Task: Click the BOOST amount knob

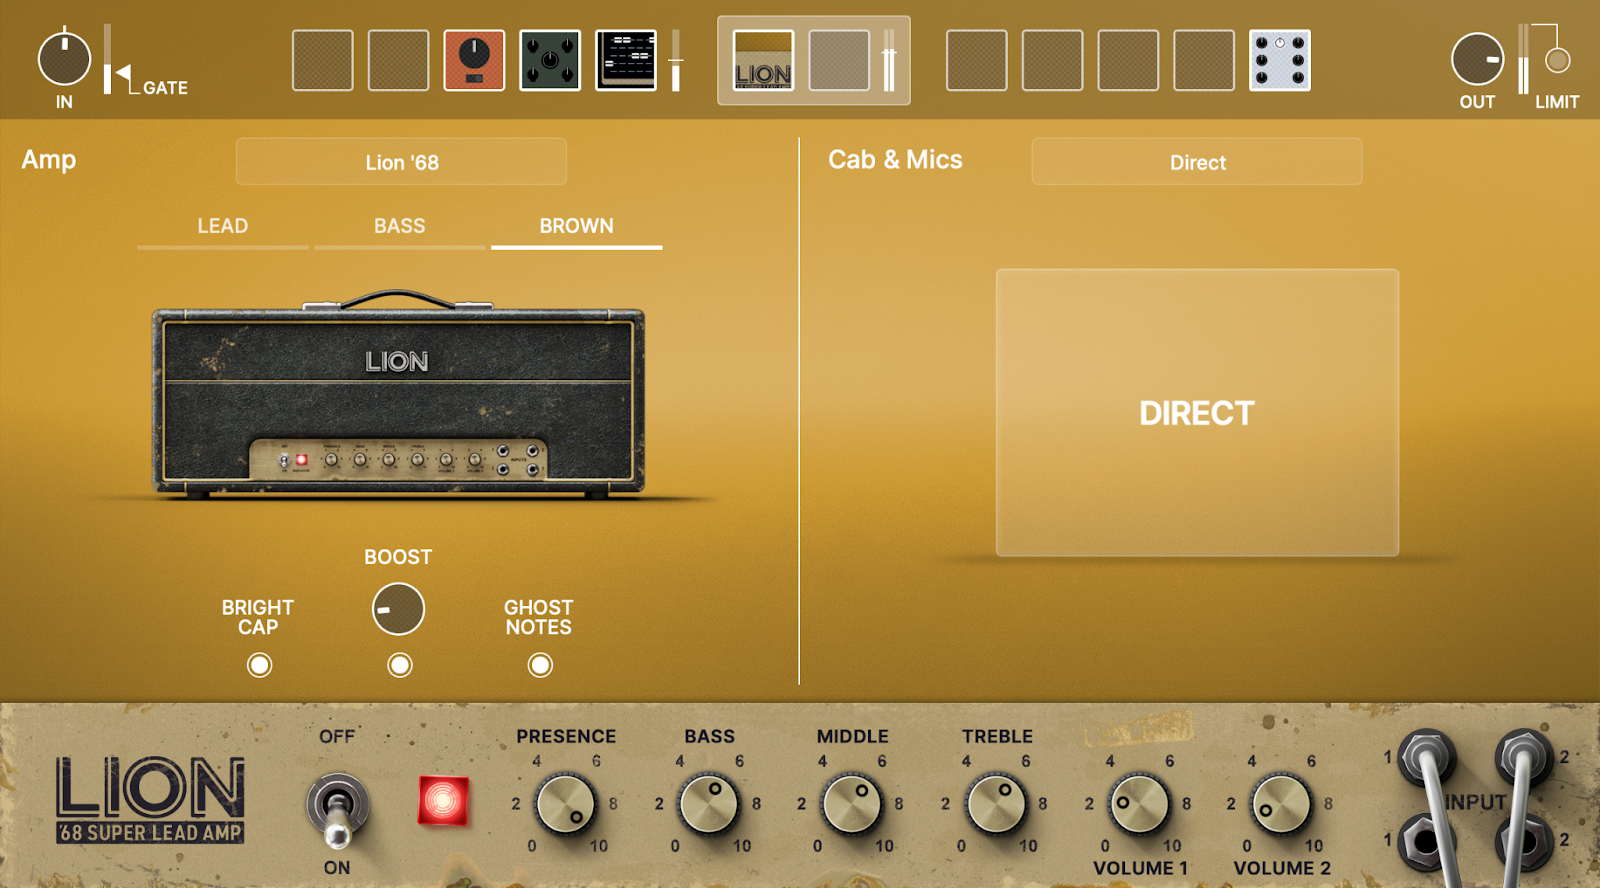Action: [x=398, y=609]
